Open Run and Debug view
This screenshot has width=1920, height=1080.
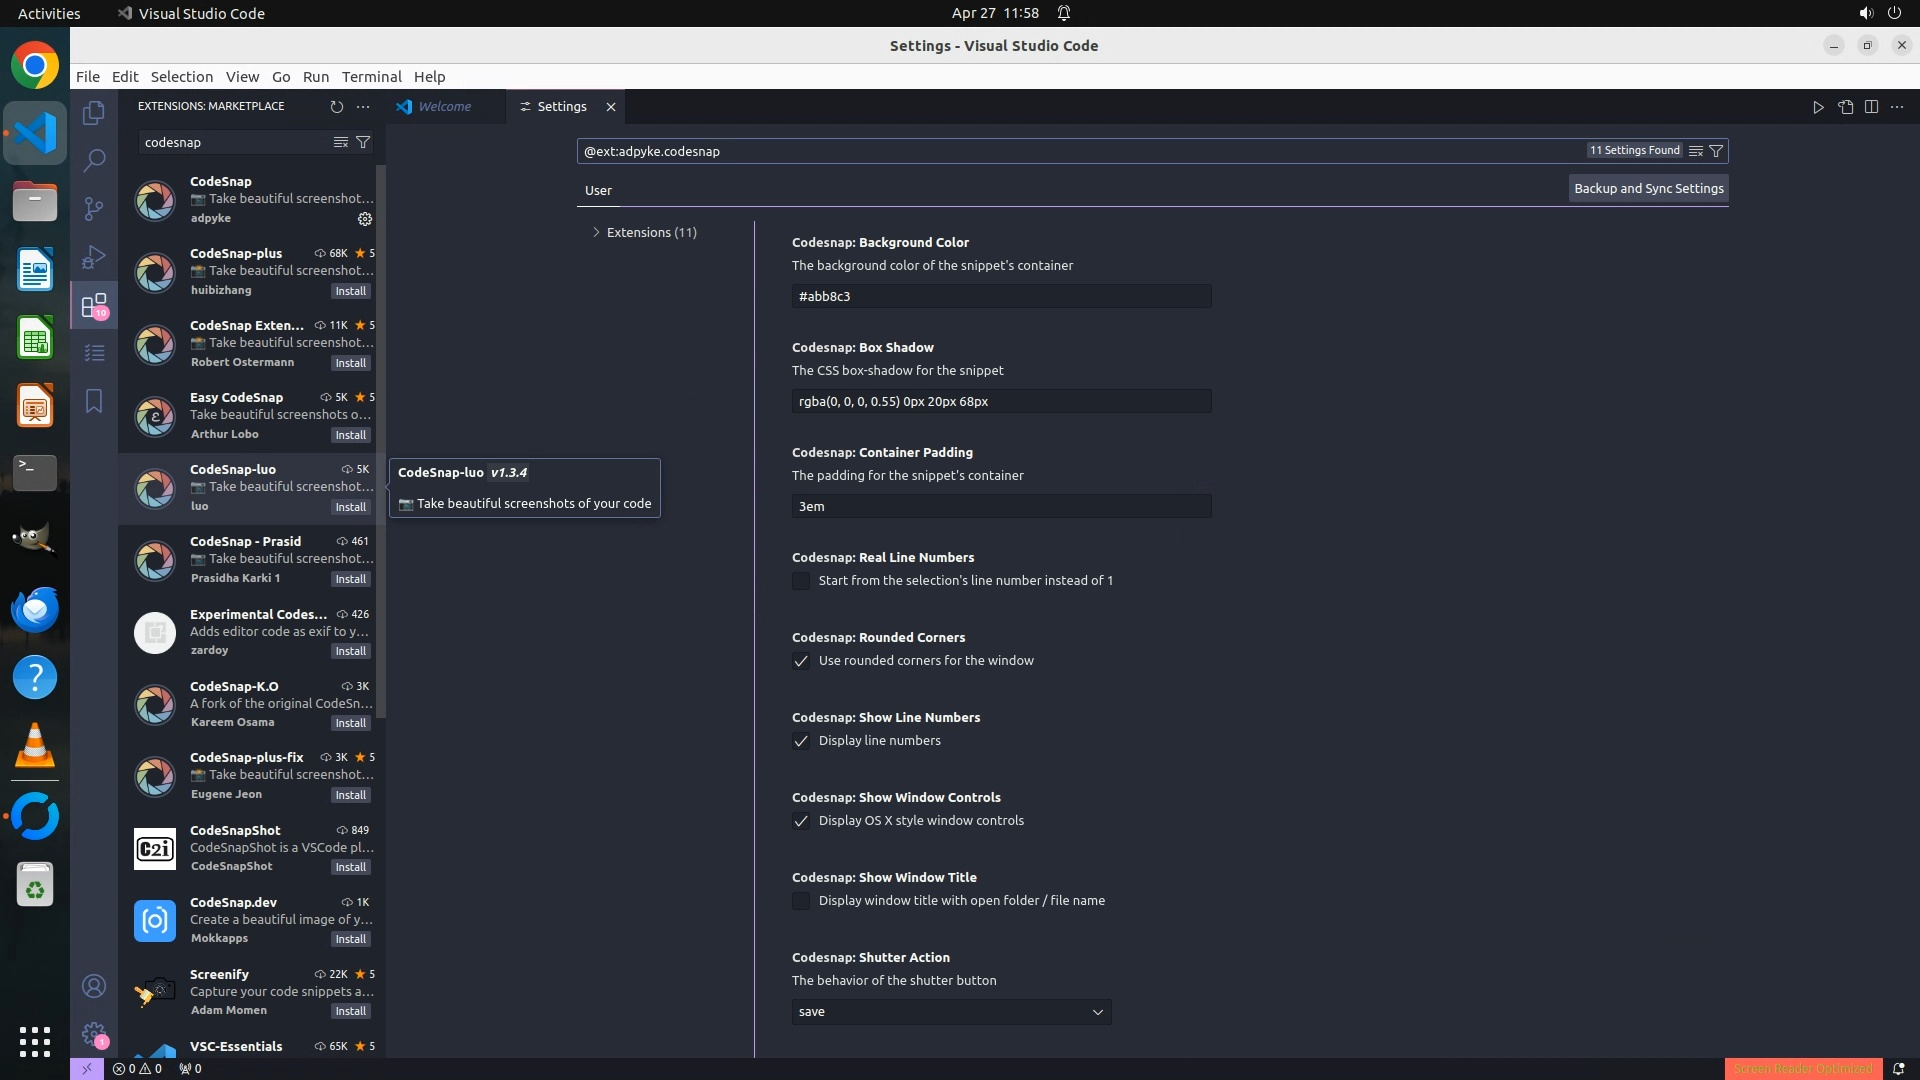pos(94,257)
